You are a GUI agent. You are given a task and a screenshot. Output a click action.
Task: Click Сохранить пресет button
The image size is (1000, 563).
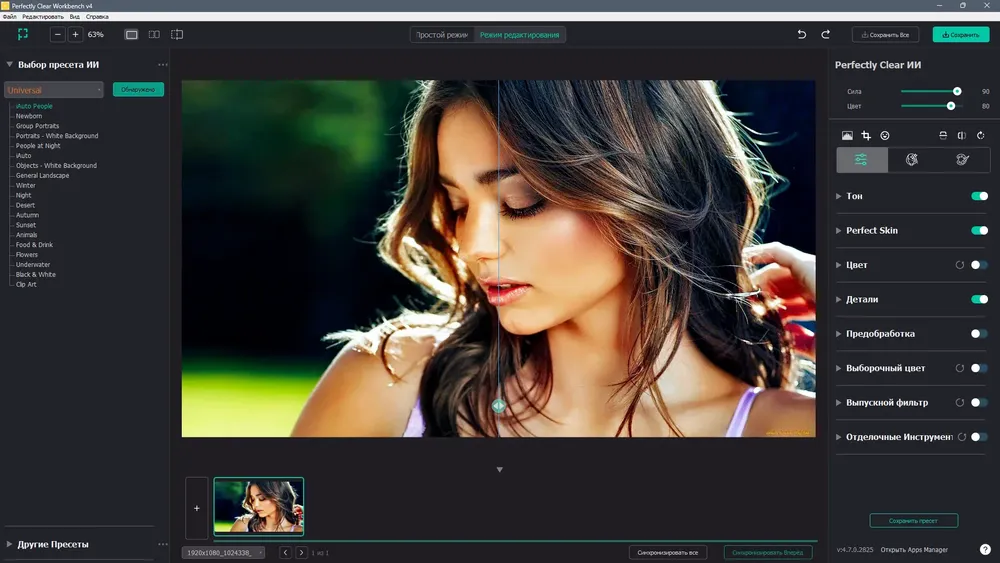coord(913,520)
